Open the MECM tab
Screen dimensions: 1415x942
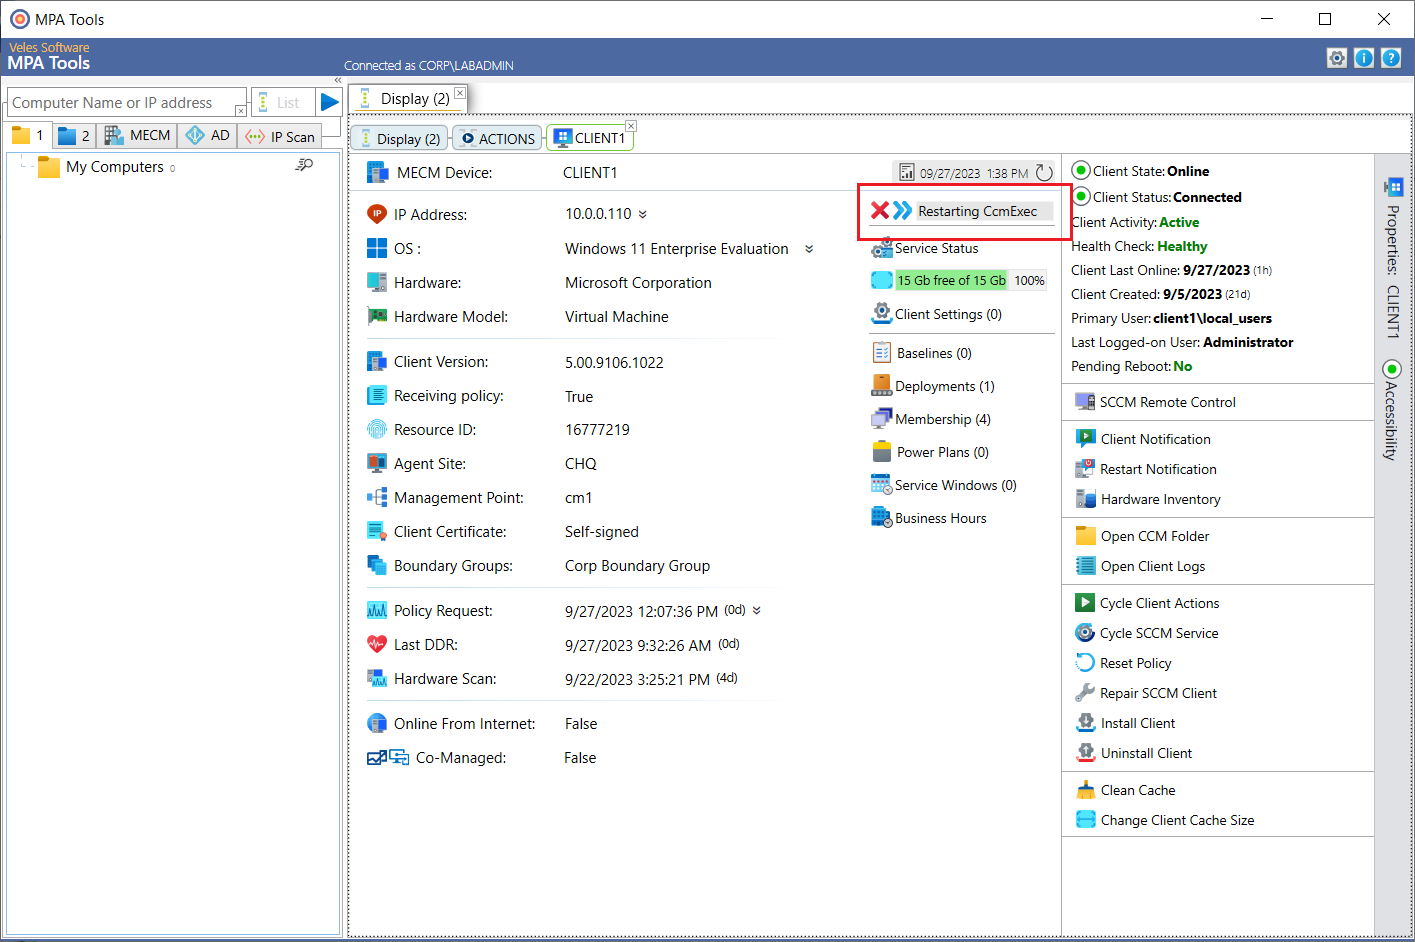coord(138,135)
